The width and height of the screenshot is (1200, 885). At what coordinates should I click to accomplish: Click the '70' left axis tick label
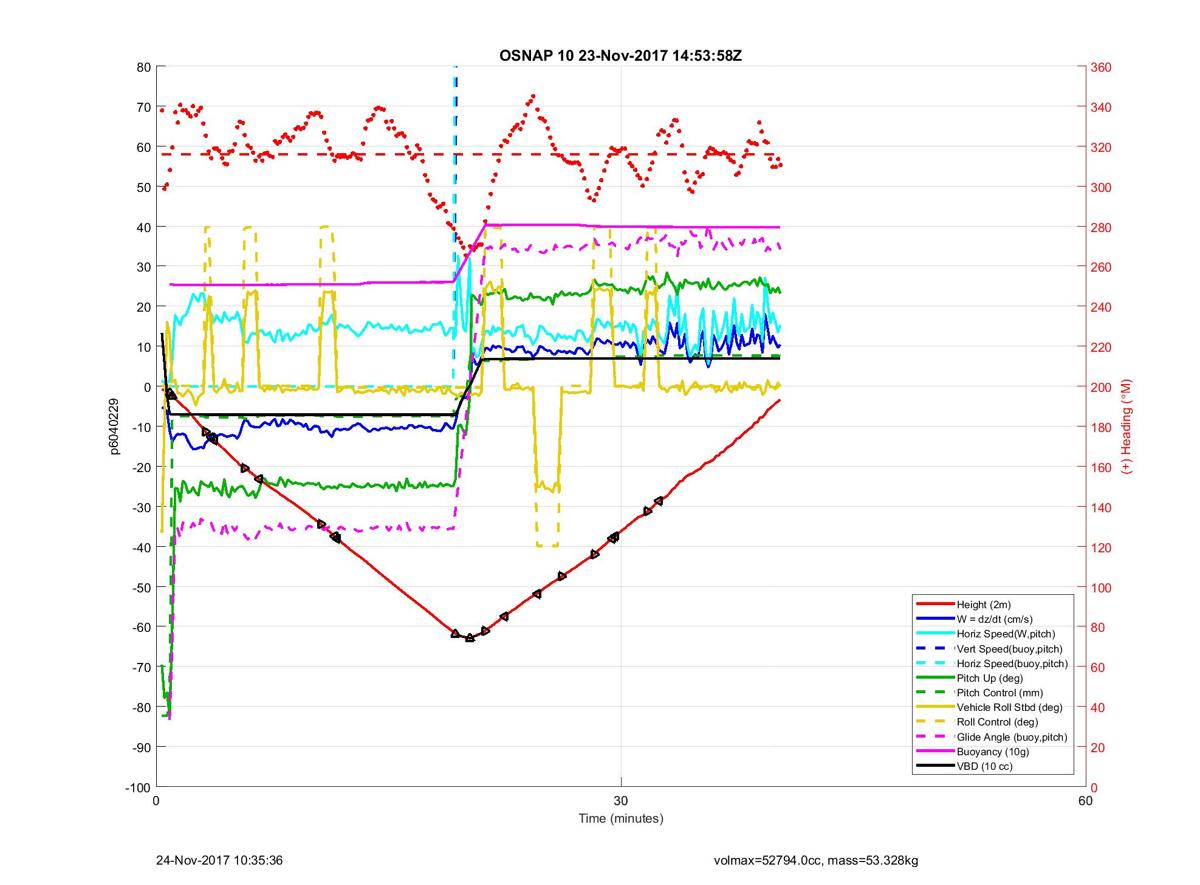[144, 107]
